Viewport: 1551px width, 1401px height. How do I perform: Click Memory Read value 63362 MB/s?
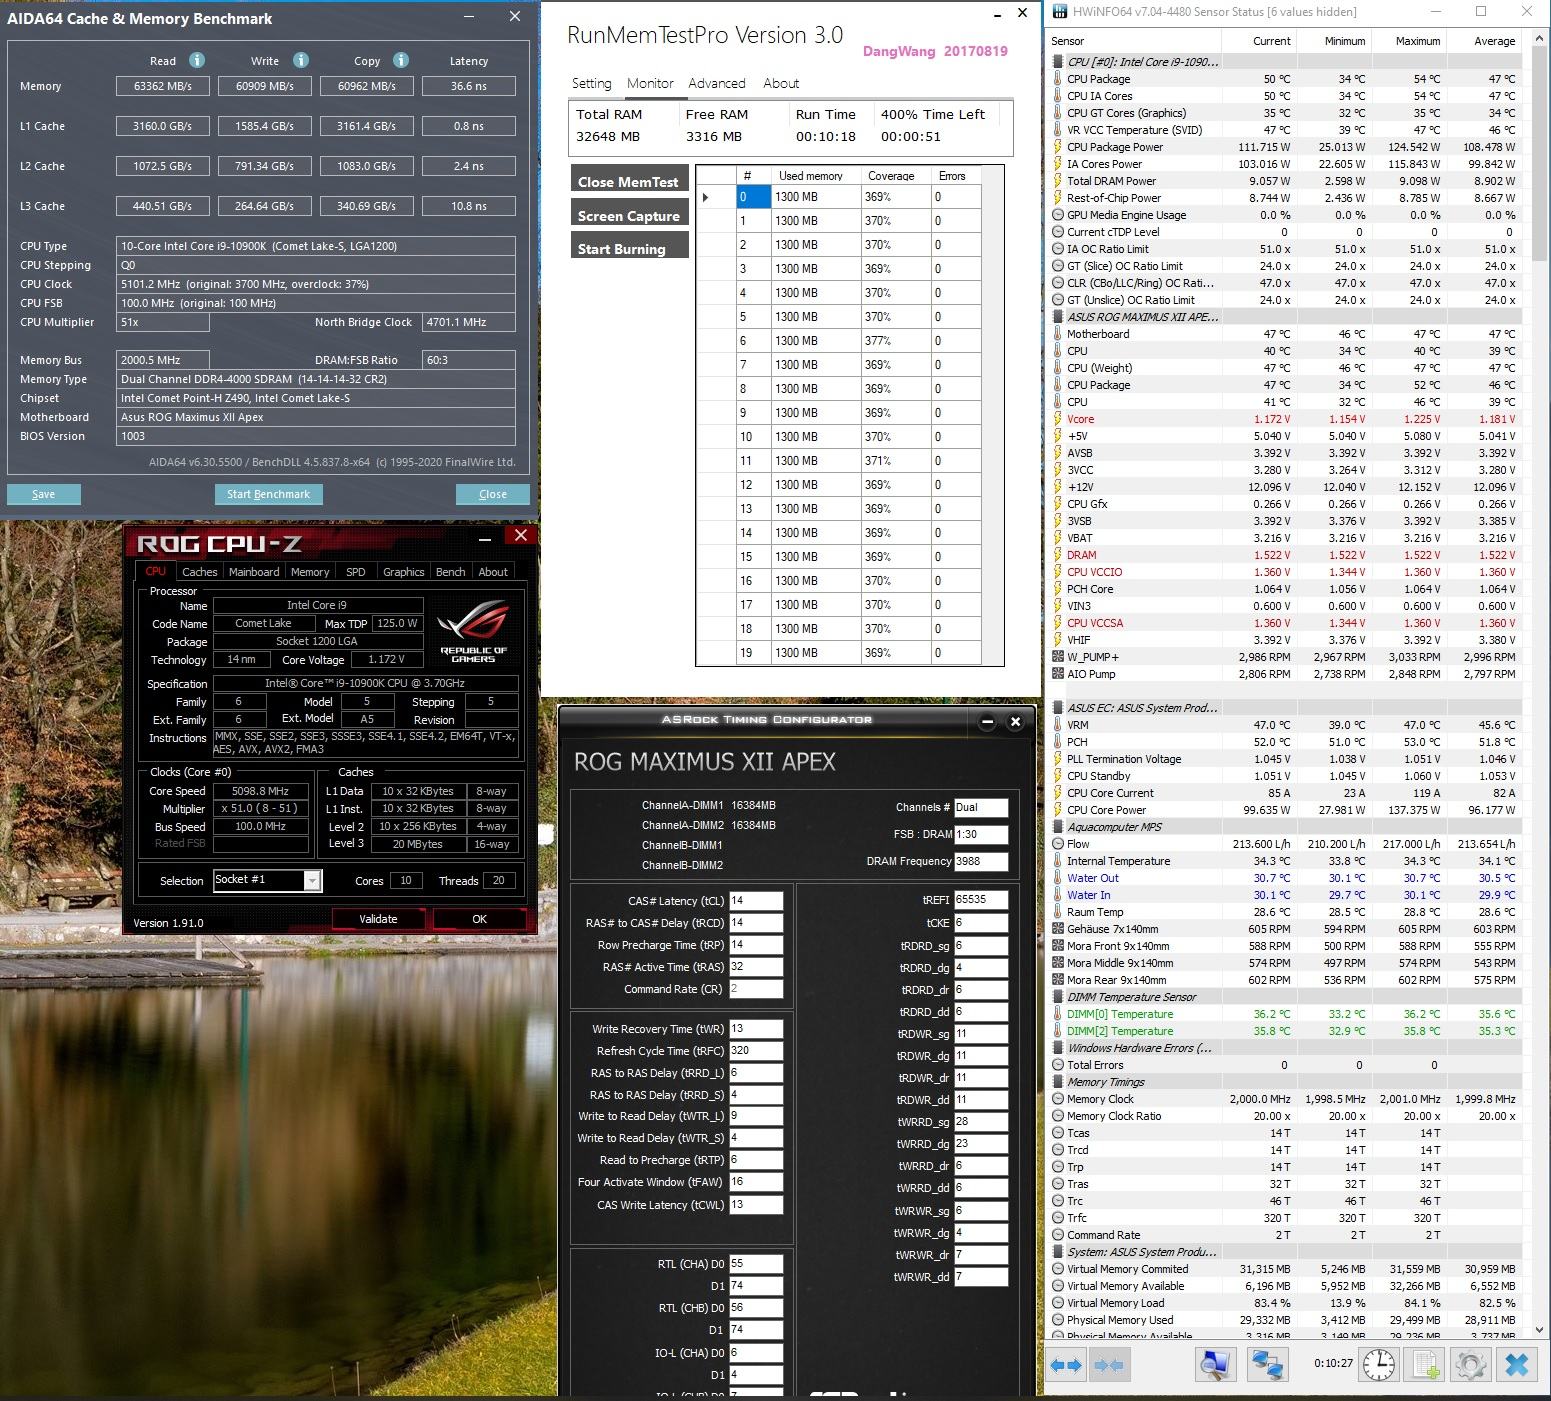point(163,86)
